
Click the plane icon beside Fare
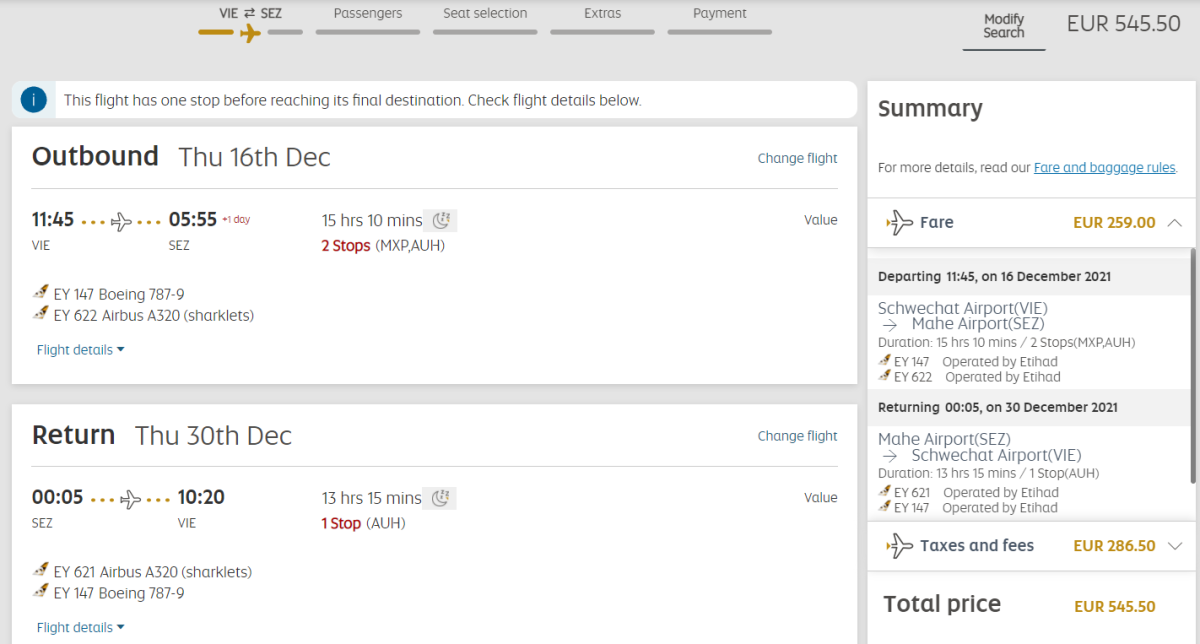click(x=900, y=222)
